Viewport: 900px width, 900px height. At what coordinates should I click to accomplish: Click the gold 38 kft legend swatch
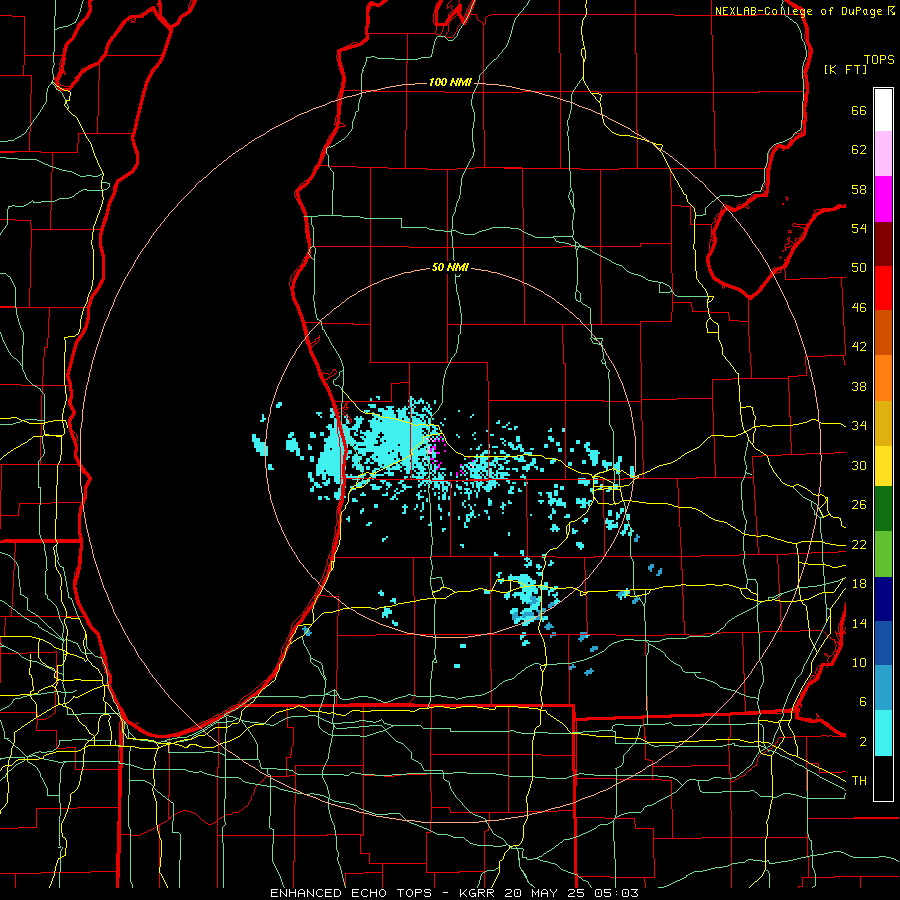883,423
